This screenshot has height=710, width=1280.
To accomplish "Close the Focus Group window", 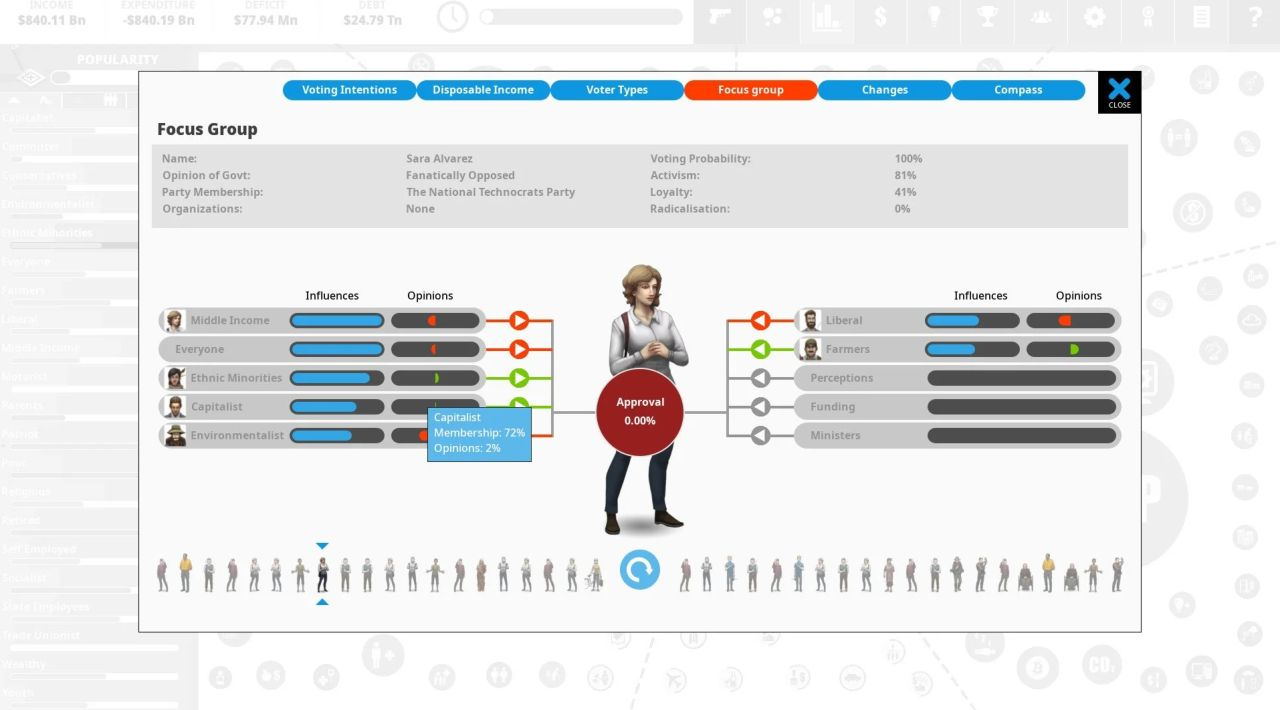I will 1119,92.
